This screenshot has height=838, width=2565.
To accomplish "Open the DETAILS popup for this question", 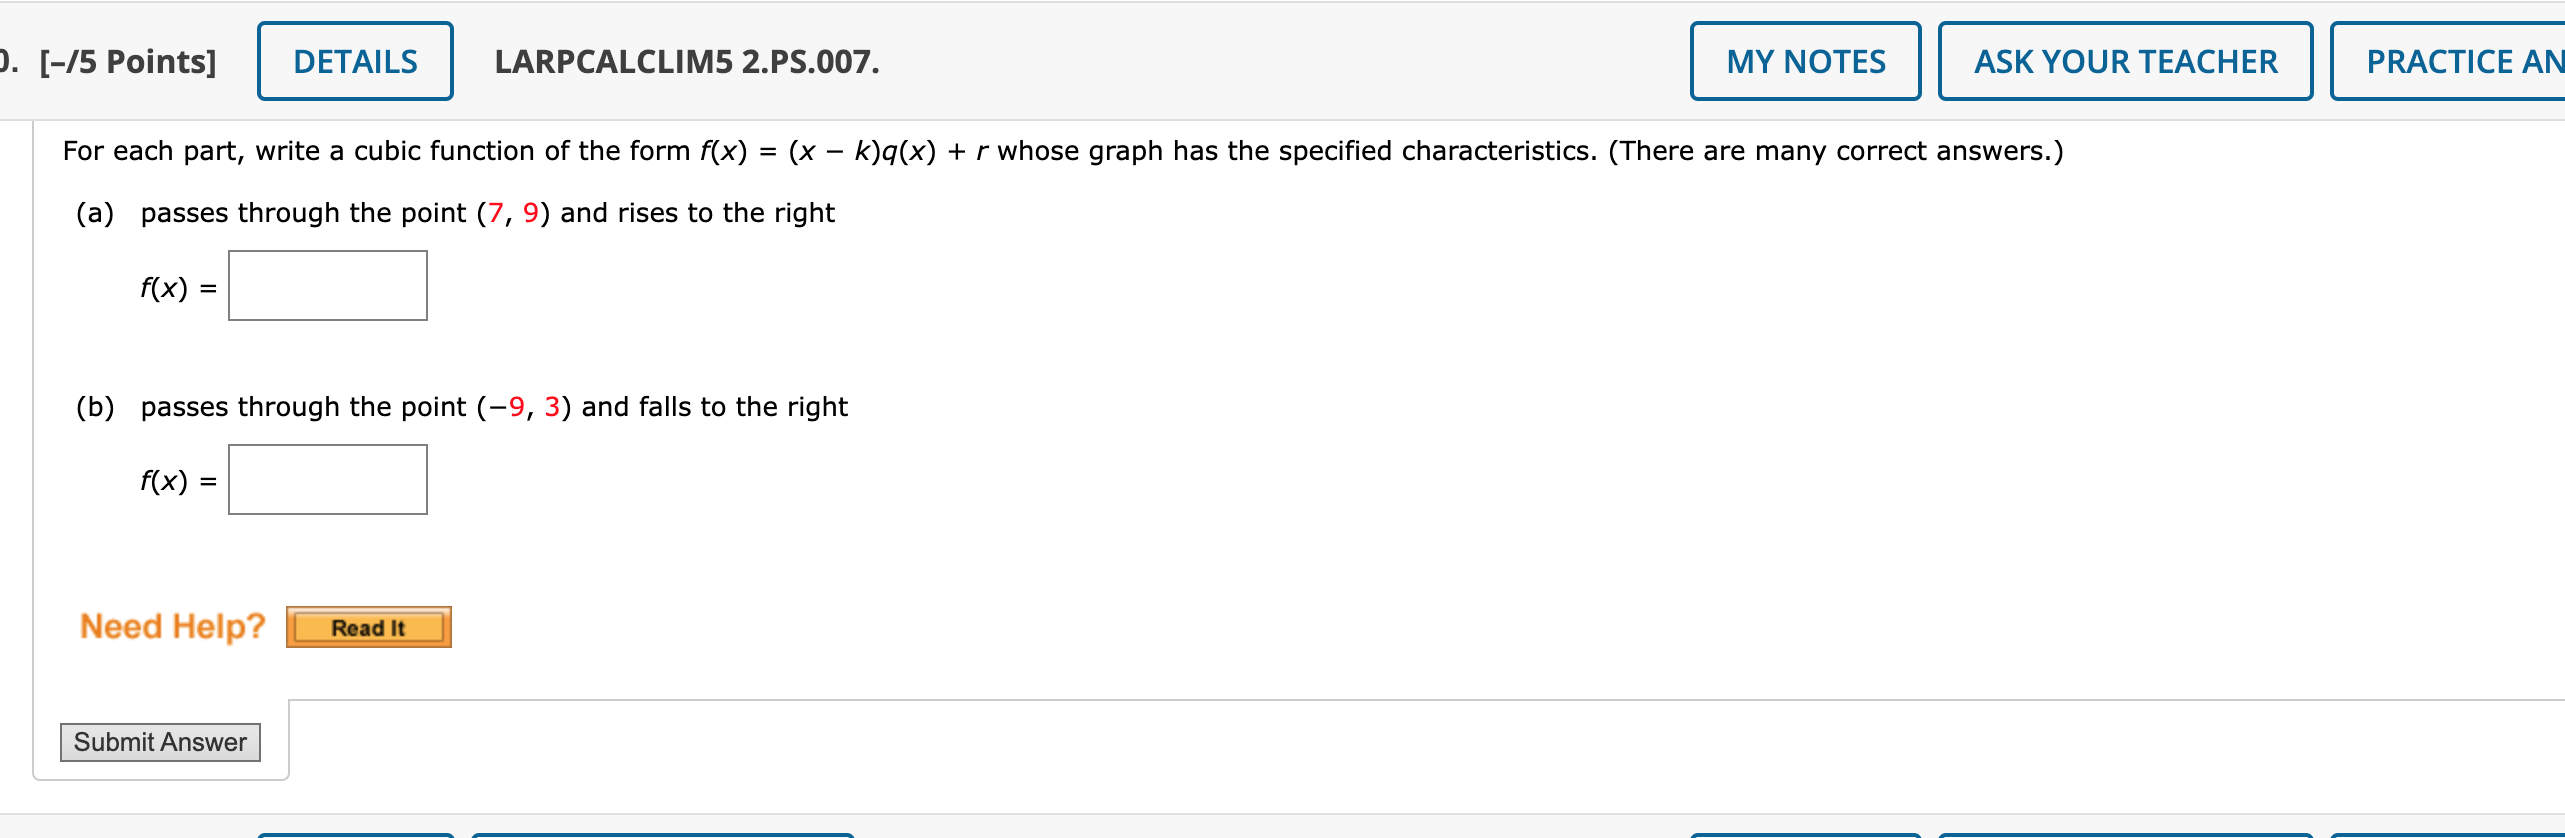I will pos(355,61).
